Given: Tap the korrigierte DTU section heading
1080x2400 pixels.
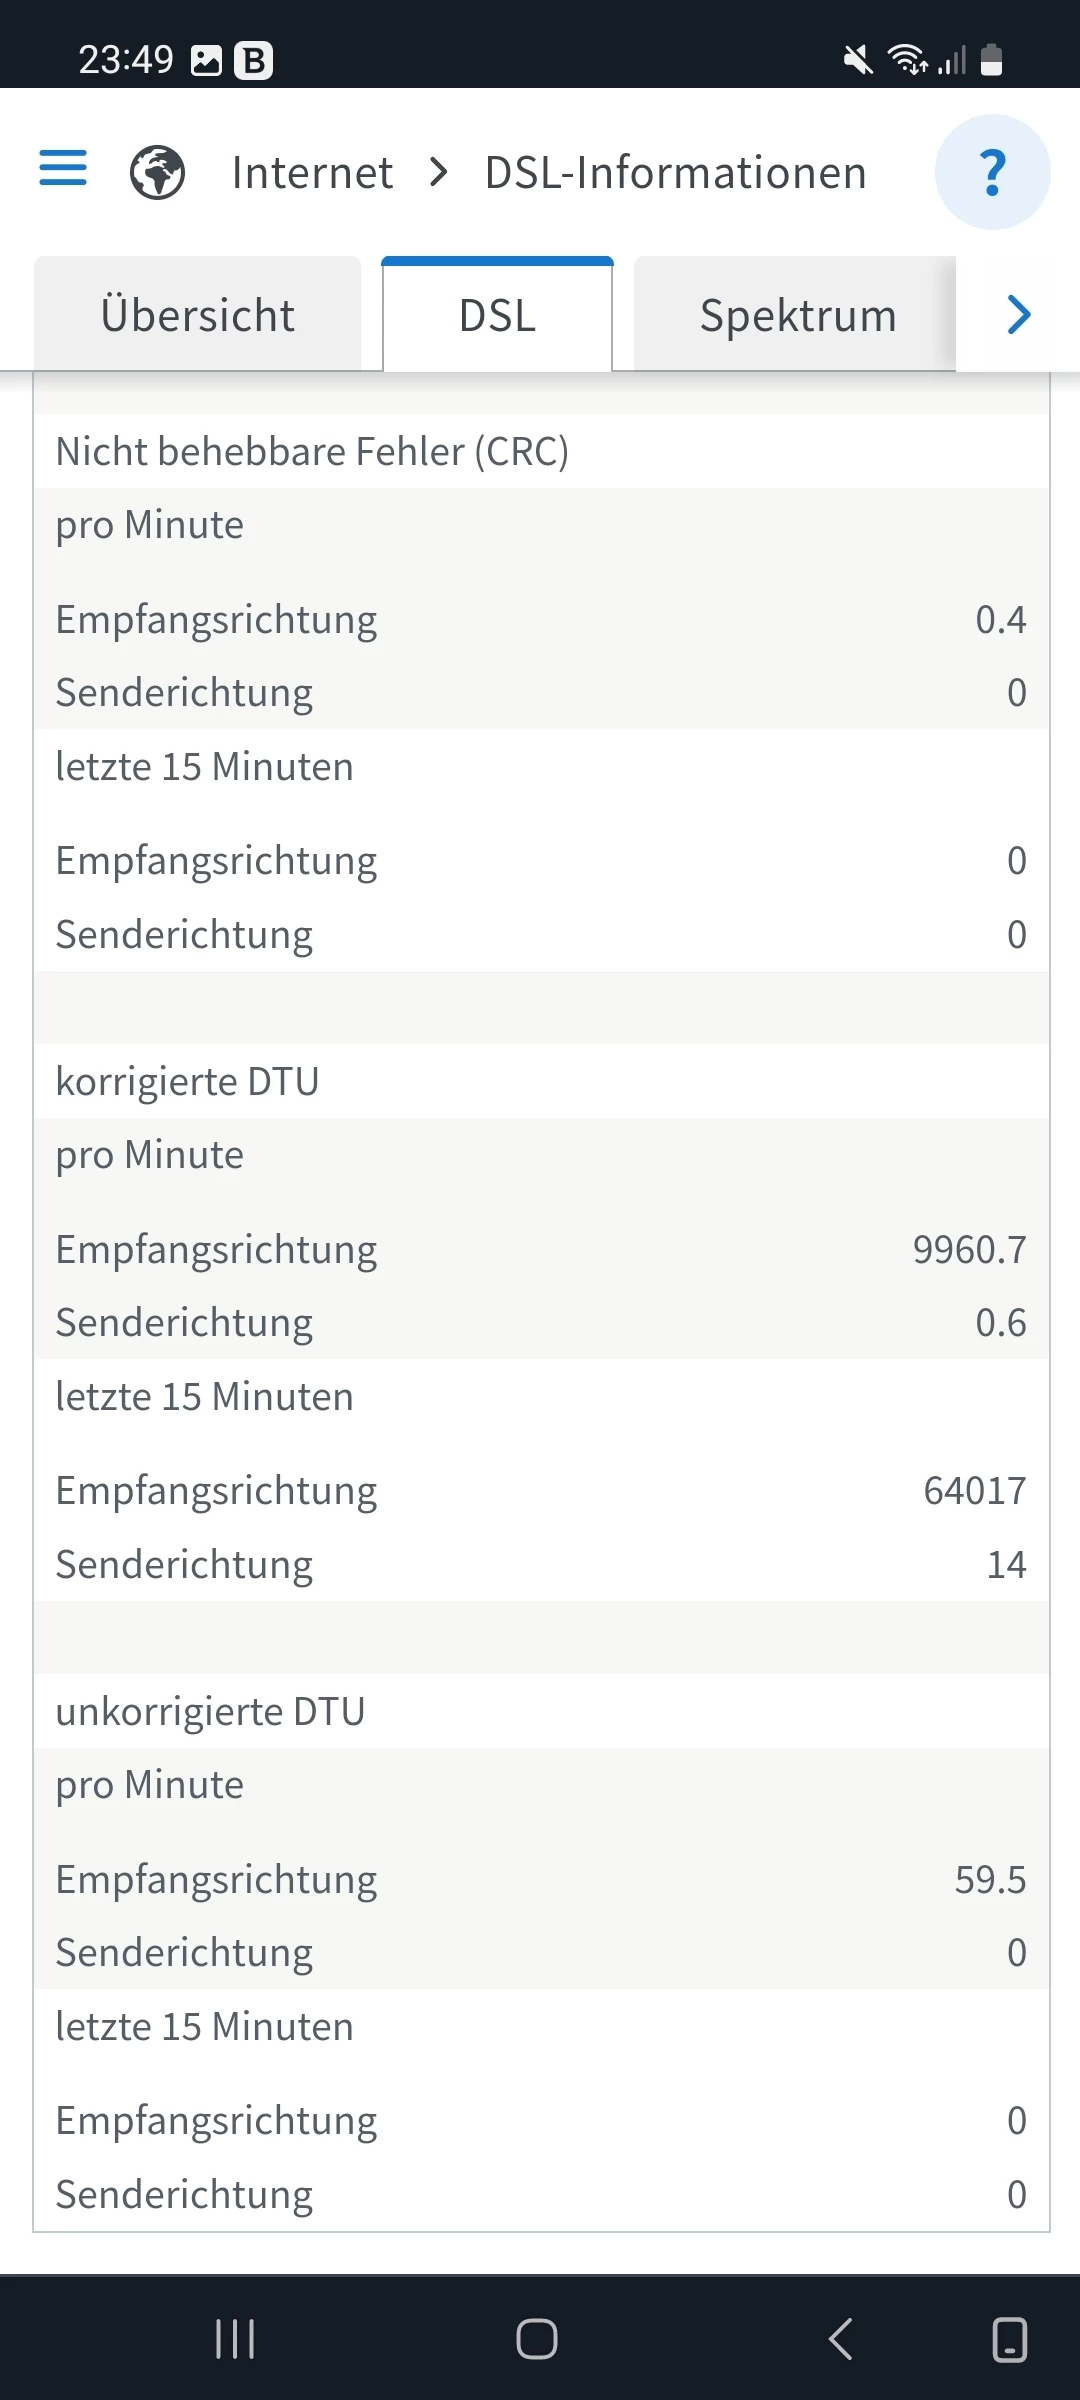Looking at the screenshot, I should (x=187, y=1082).
